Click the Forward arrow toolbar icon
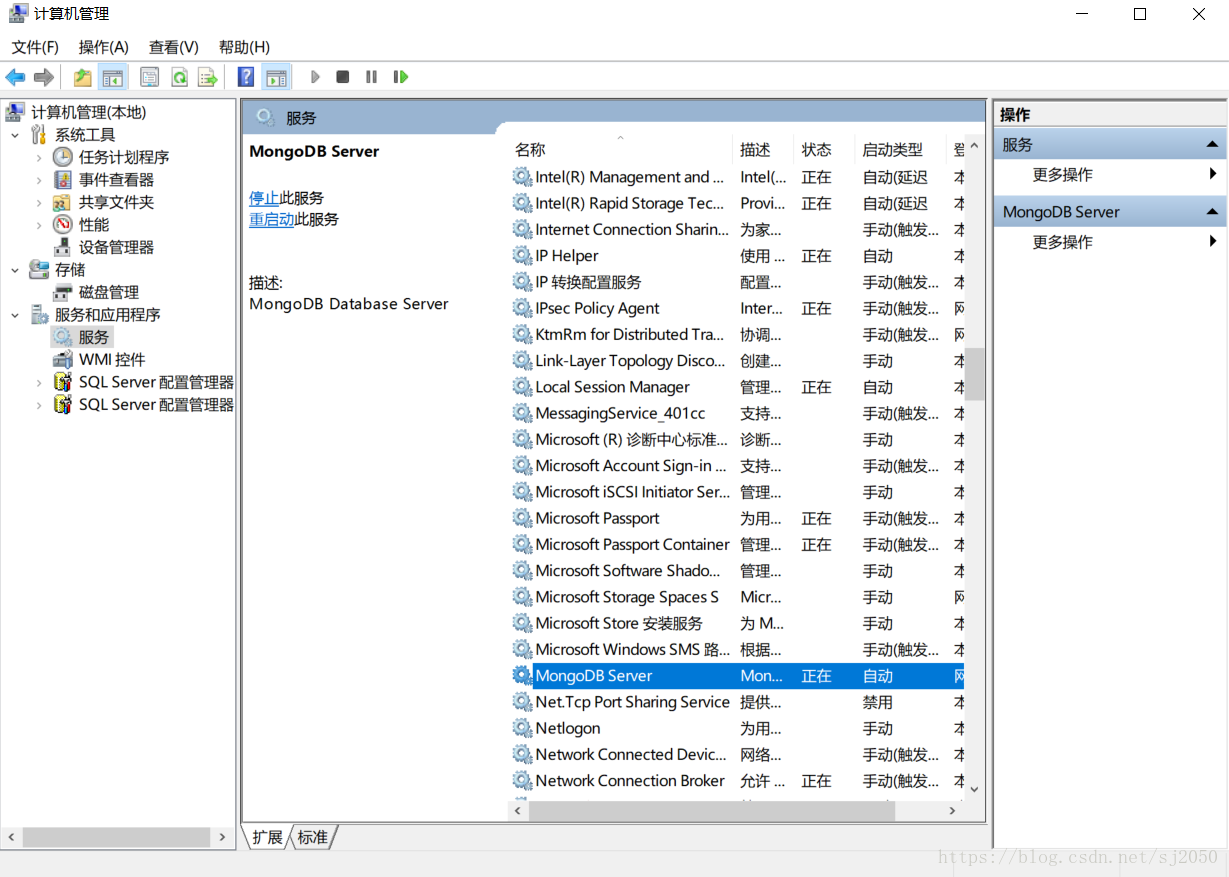 (x=44, y=77)
